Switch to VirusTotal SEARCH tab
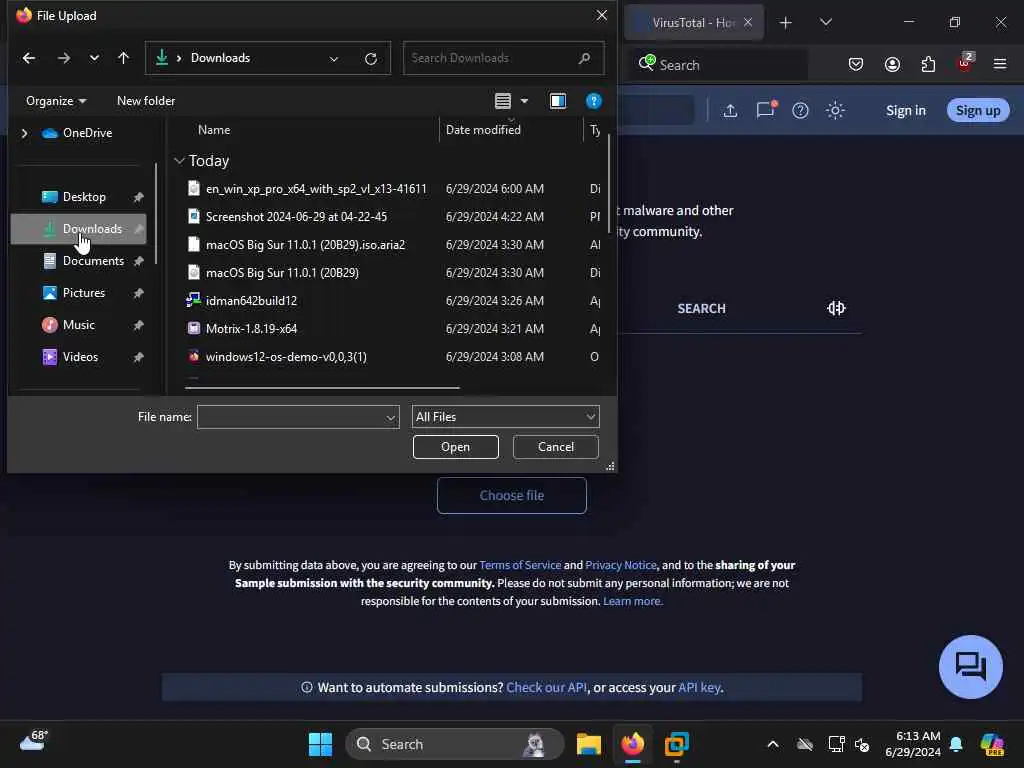The image size is (1024, 768). click(701, 308)
